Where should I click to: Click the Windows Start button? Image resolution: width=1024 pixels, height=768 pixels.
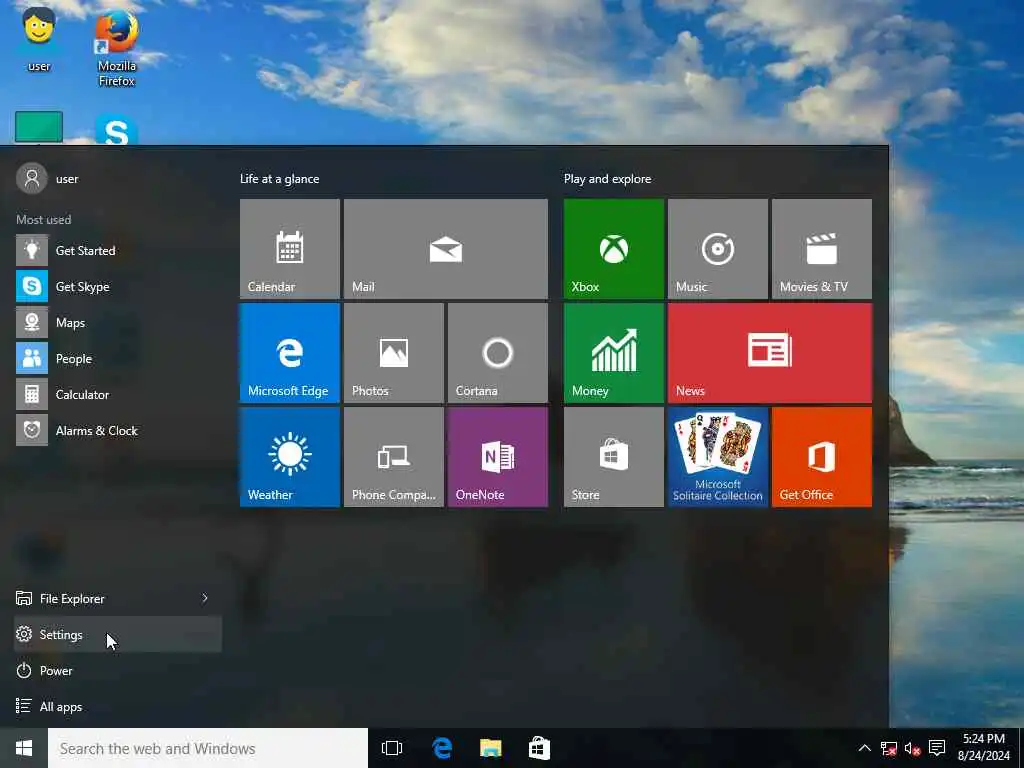click(x=24, y=748)
